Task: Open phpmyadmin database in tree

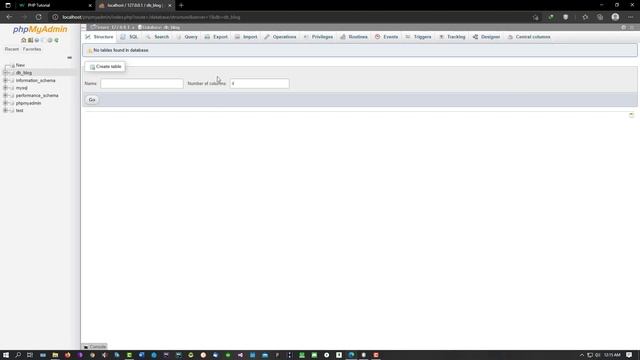Action: tap(28, 103)
